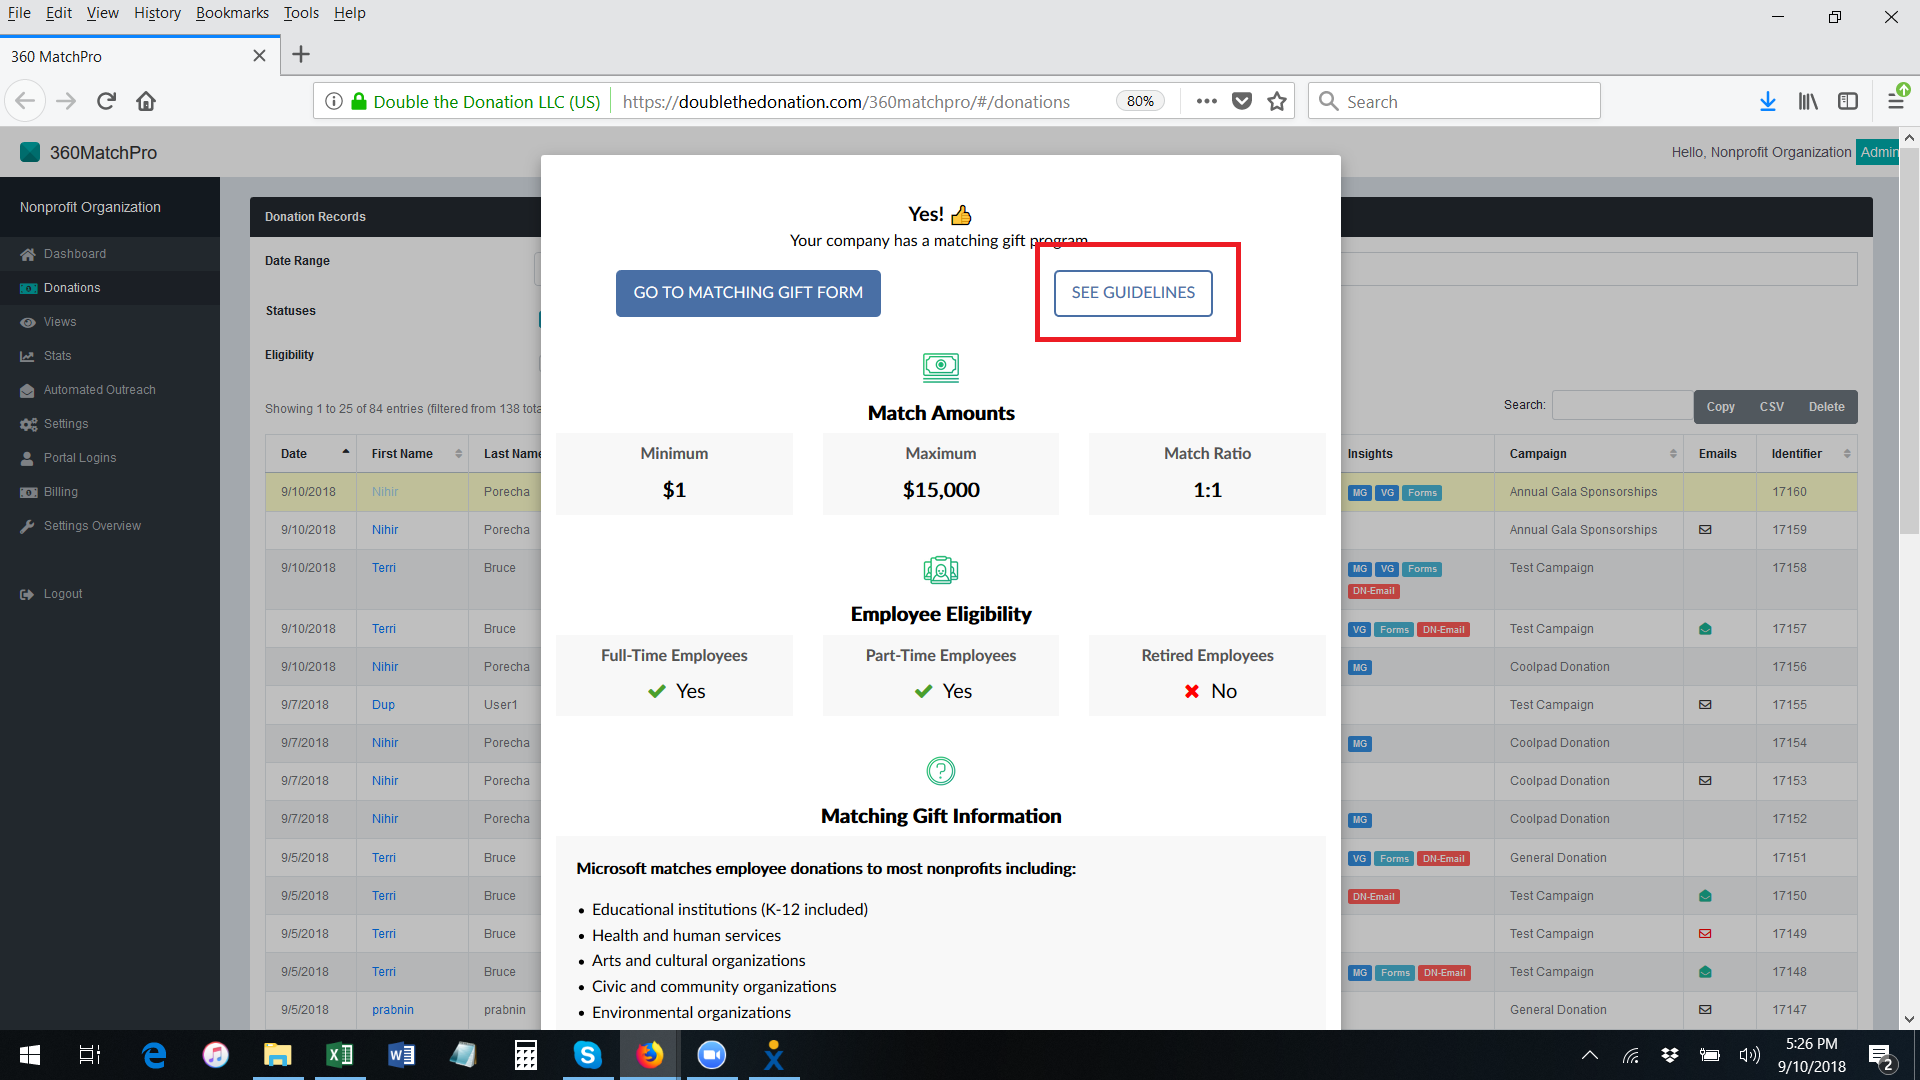Click the Admin badge at top right
Viewport: 1920px width, 1080px height.
pos(1877,152)
